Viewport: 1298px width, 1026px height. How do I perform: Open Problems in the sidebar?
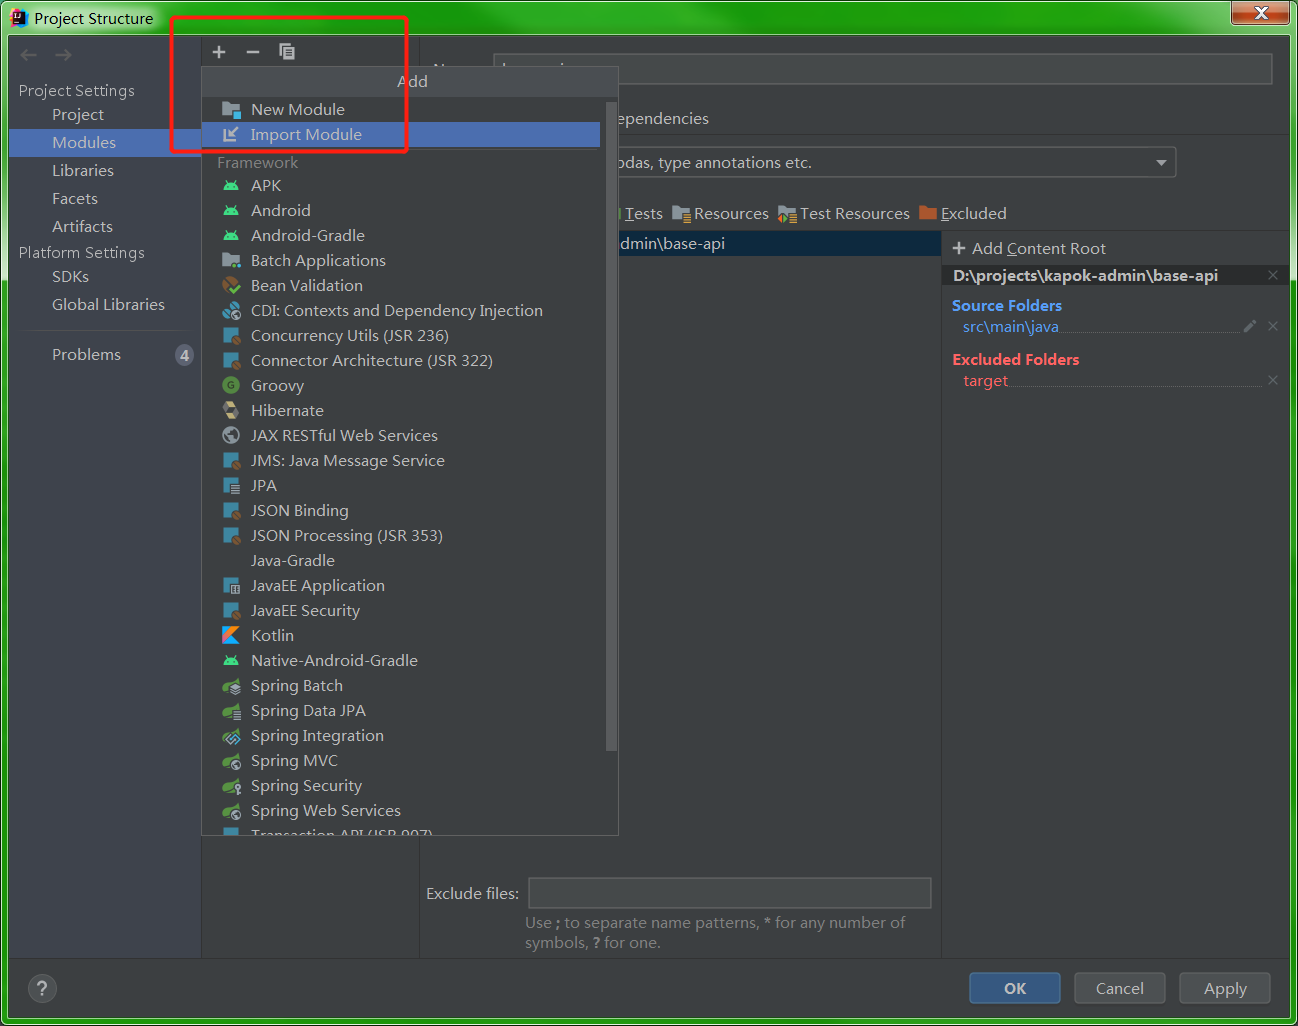coord(105,355)
